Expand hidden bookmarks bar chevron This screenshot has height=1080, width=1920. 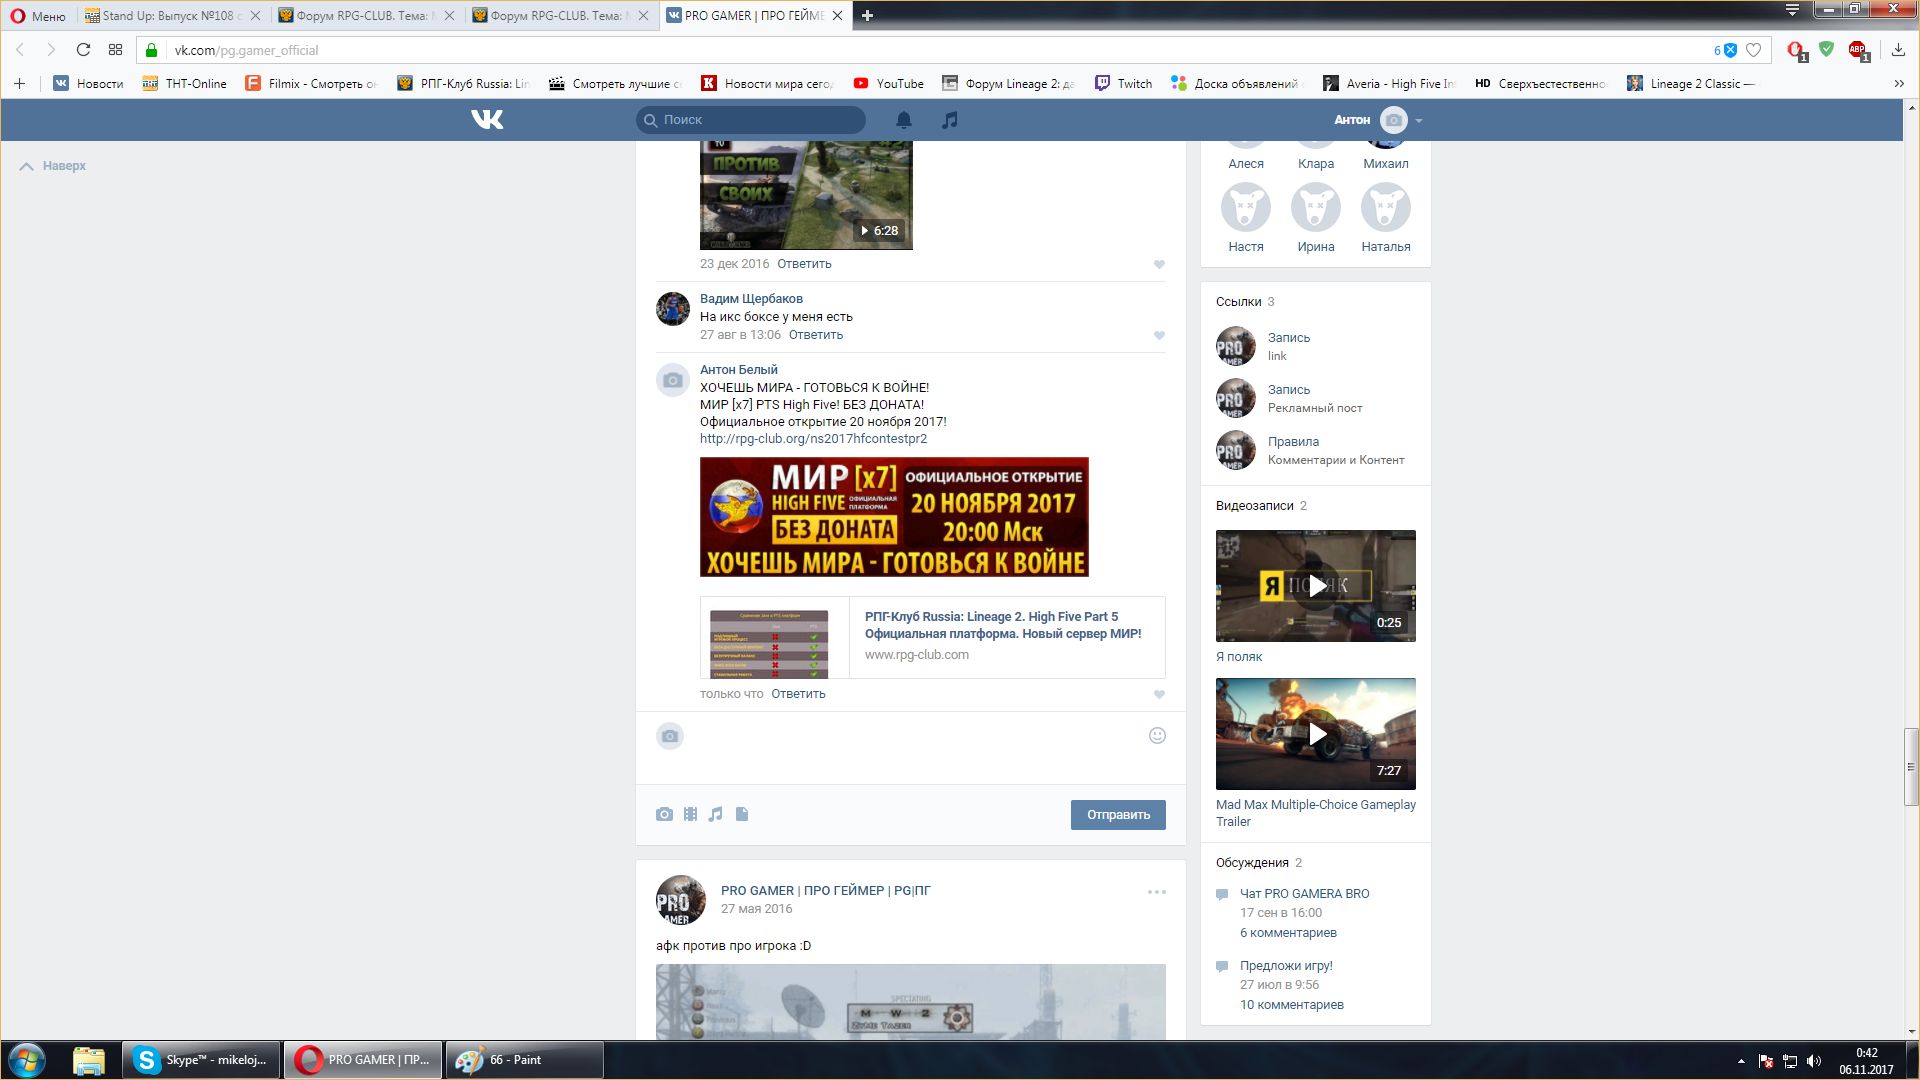point(1898,84)
